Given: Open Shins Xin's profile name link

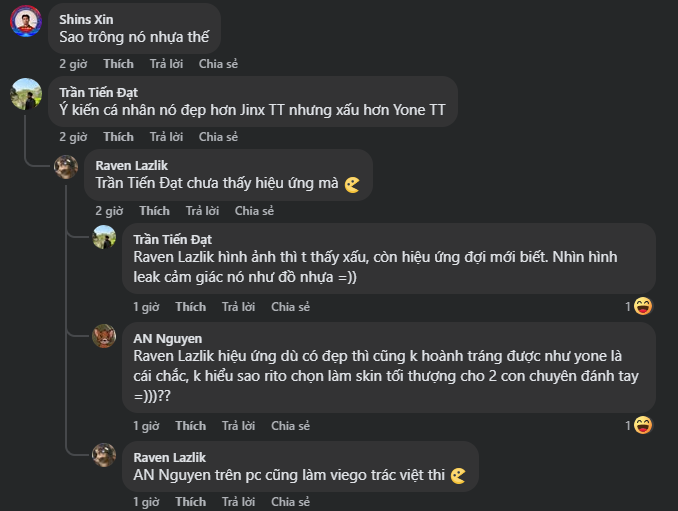Looking at the screenshot, I should coord(86,19).
